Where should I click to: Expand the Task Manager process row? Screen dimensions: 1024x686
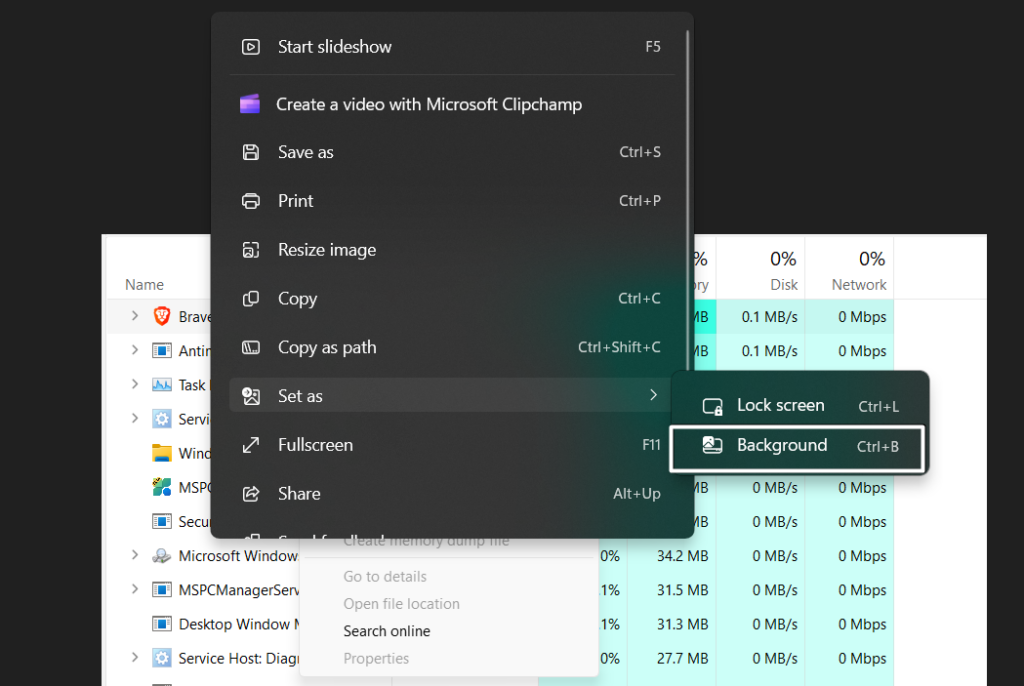pos(134,385)
